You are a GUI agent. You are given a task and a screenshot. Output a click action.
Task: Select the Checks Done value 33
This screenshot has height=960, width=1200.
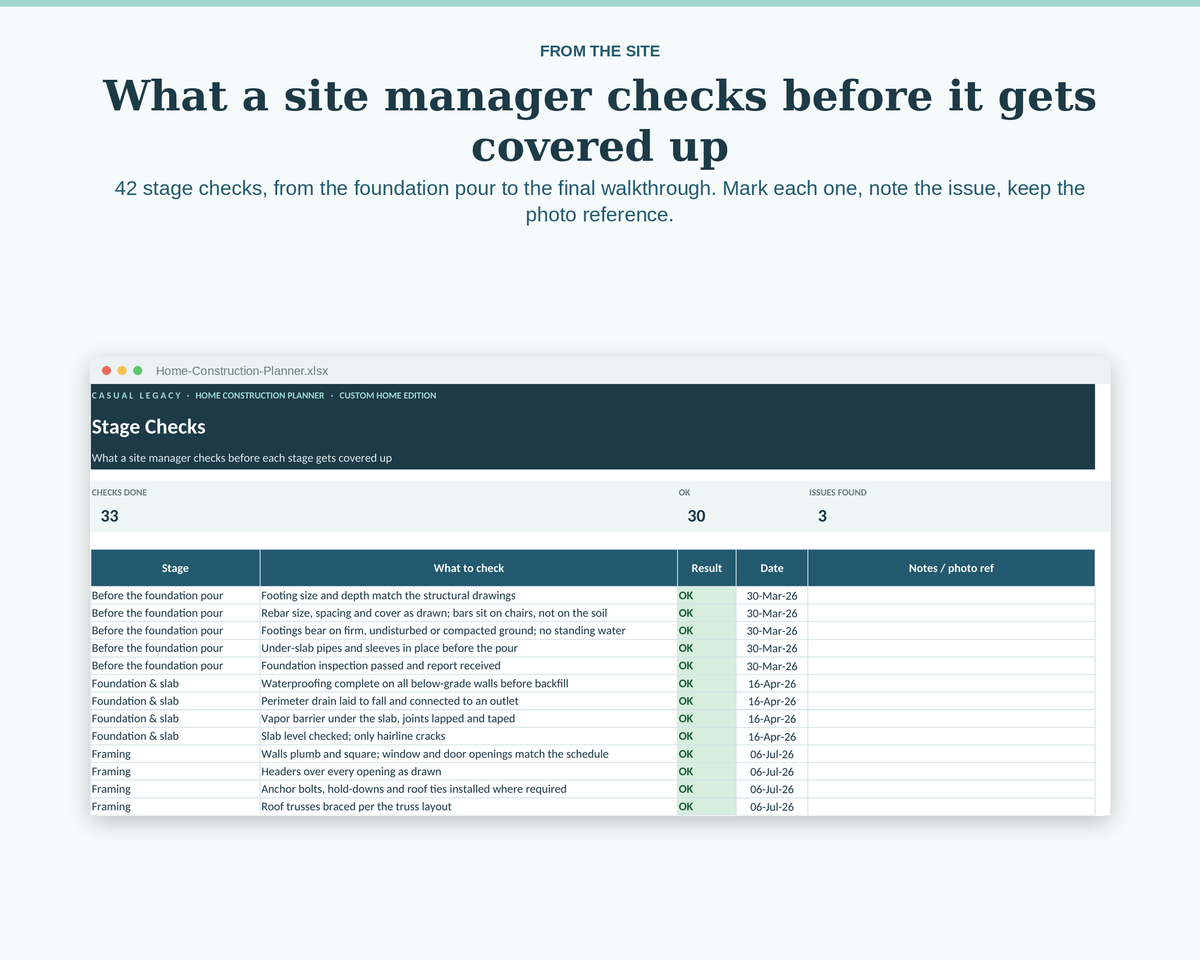pyautogui.click(x=110, y=516)
